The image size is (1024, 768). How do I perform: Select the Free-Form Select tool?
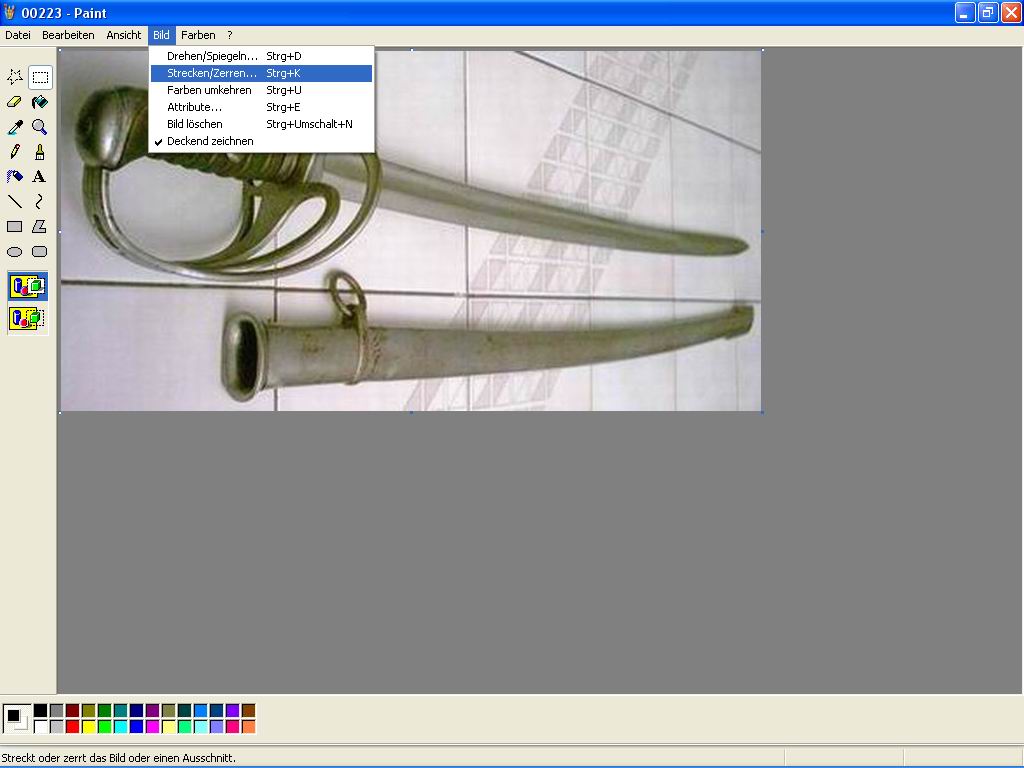pos(15,77)
